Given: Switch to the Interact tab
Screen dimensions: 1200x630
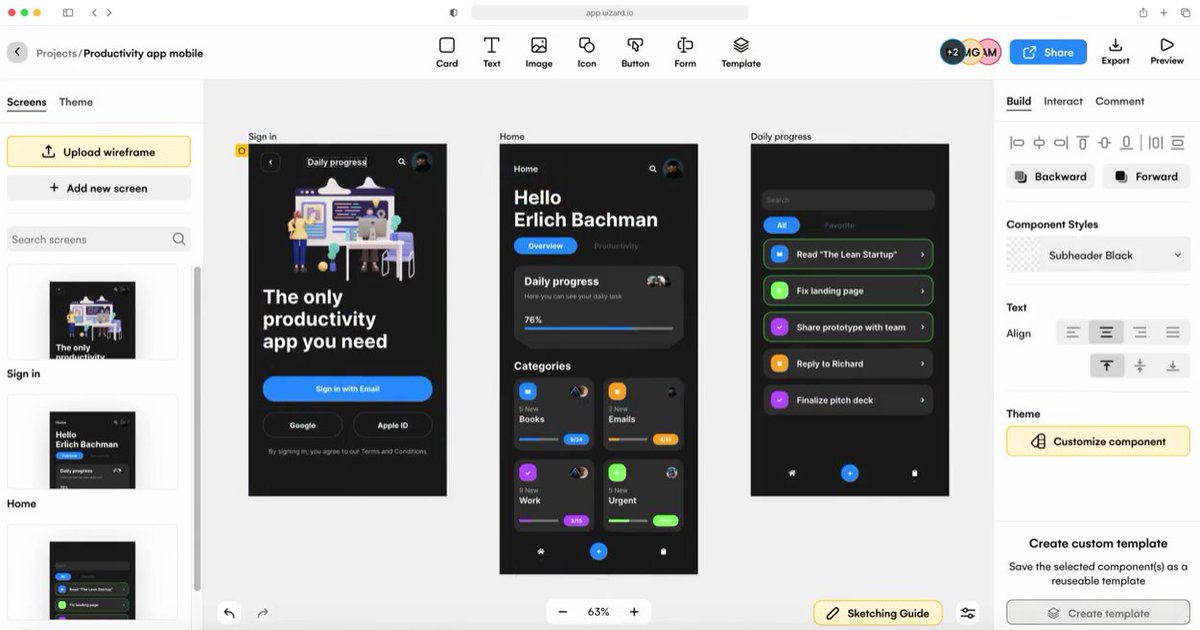Looking at the screenshot, I should click(1063, 101).
